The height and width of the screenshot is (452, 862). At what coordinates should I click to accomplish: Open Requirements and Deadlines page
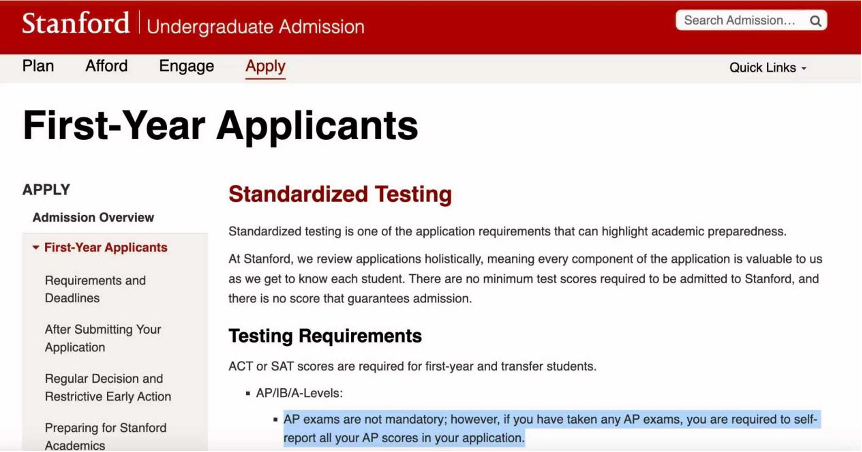tap(95, 289)
